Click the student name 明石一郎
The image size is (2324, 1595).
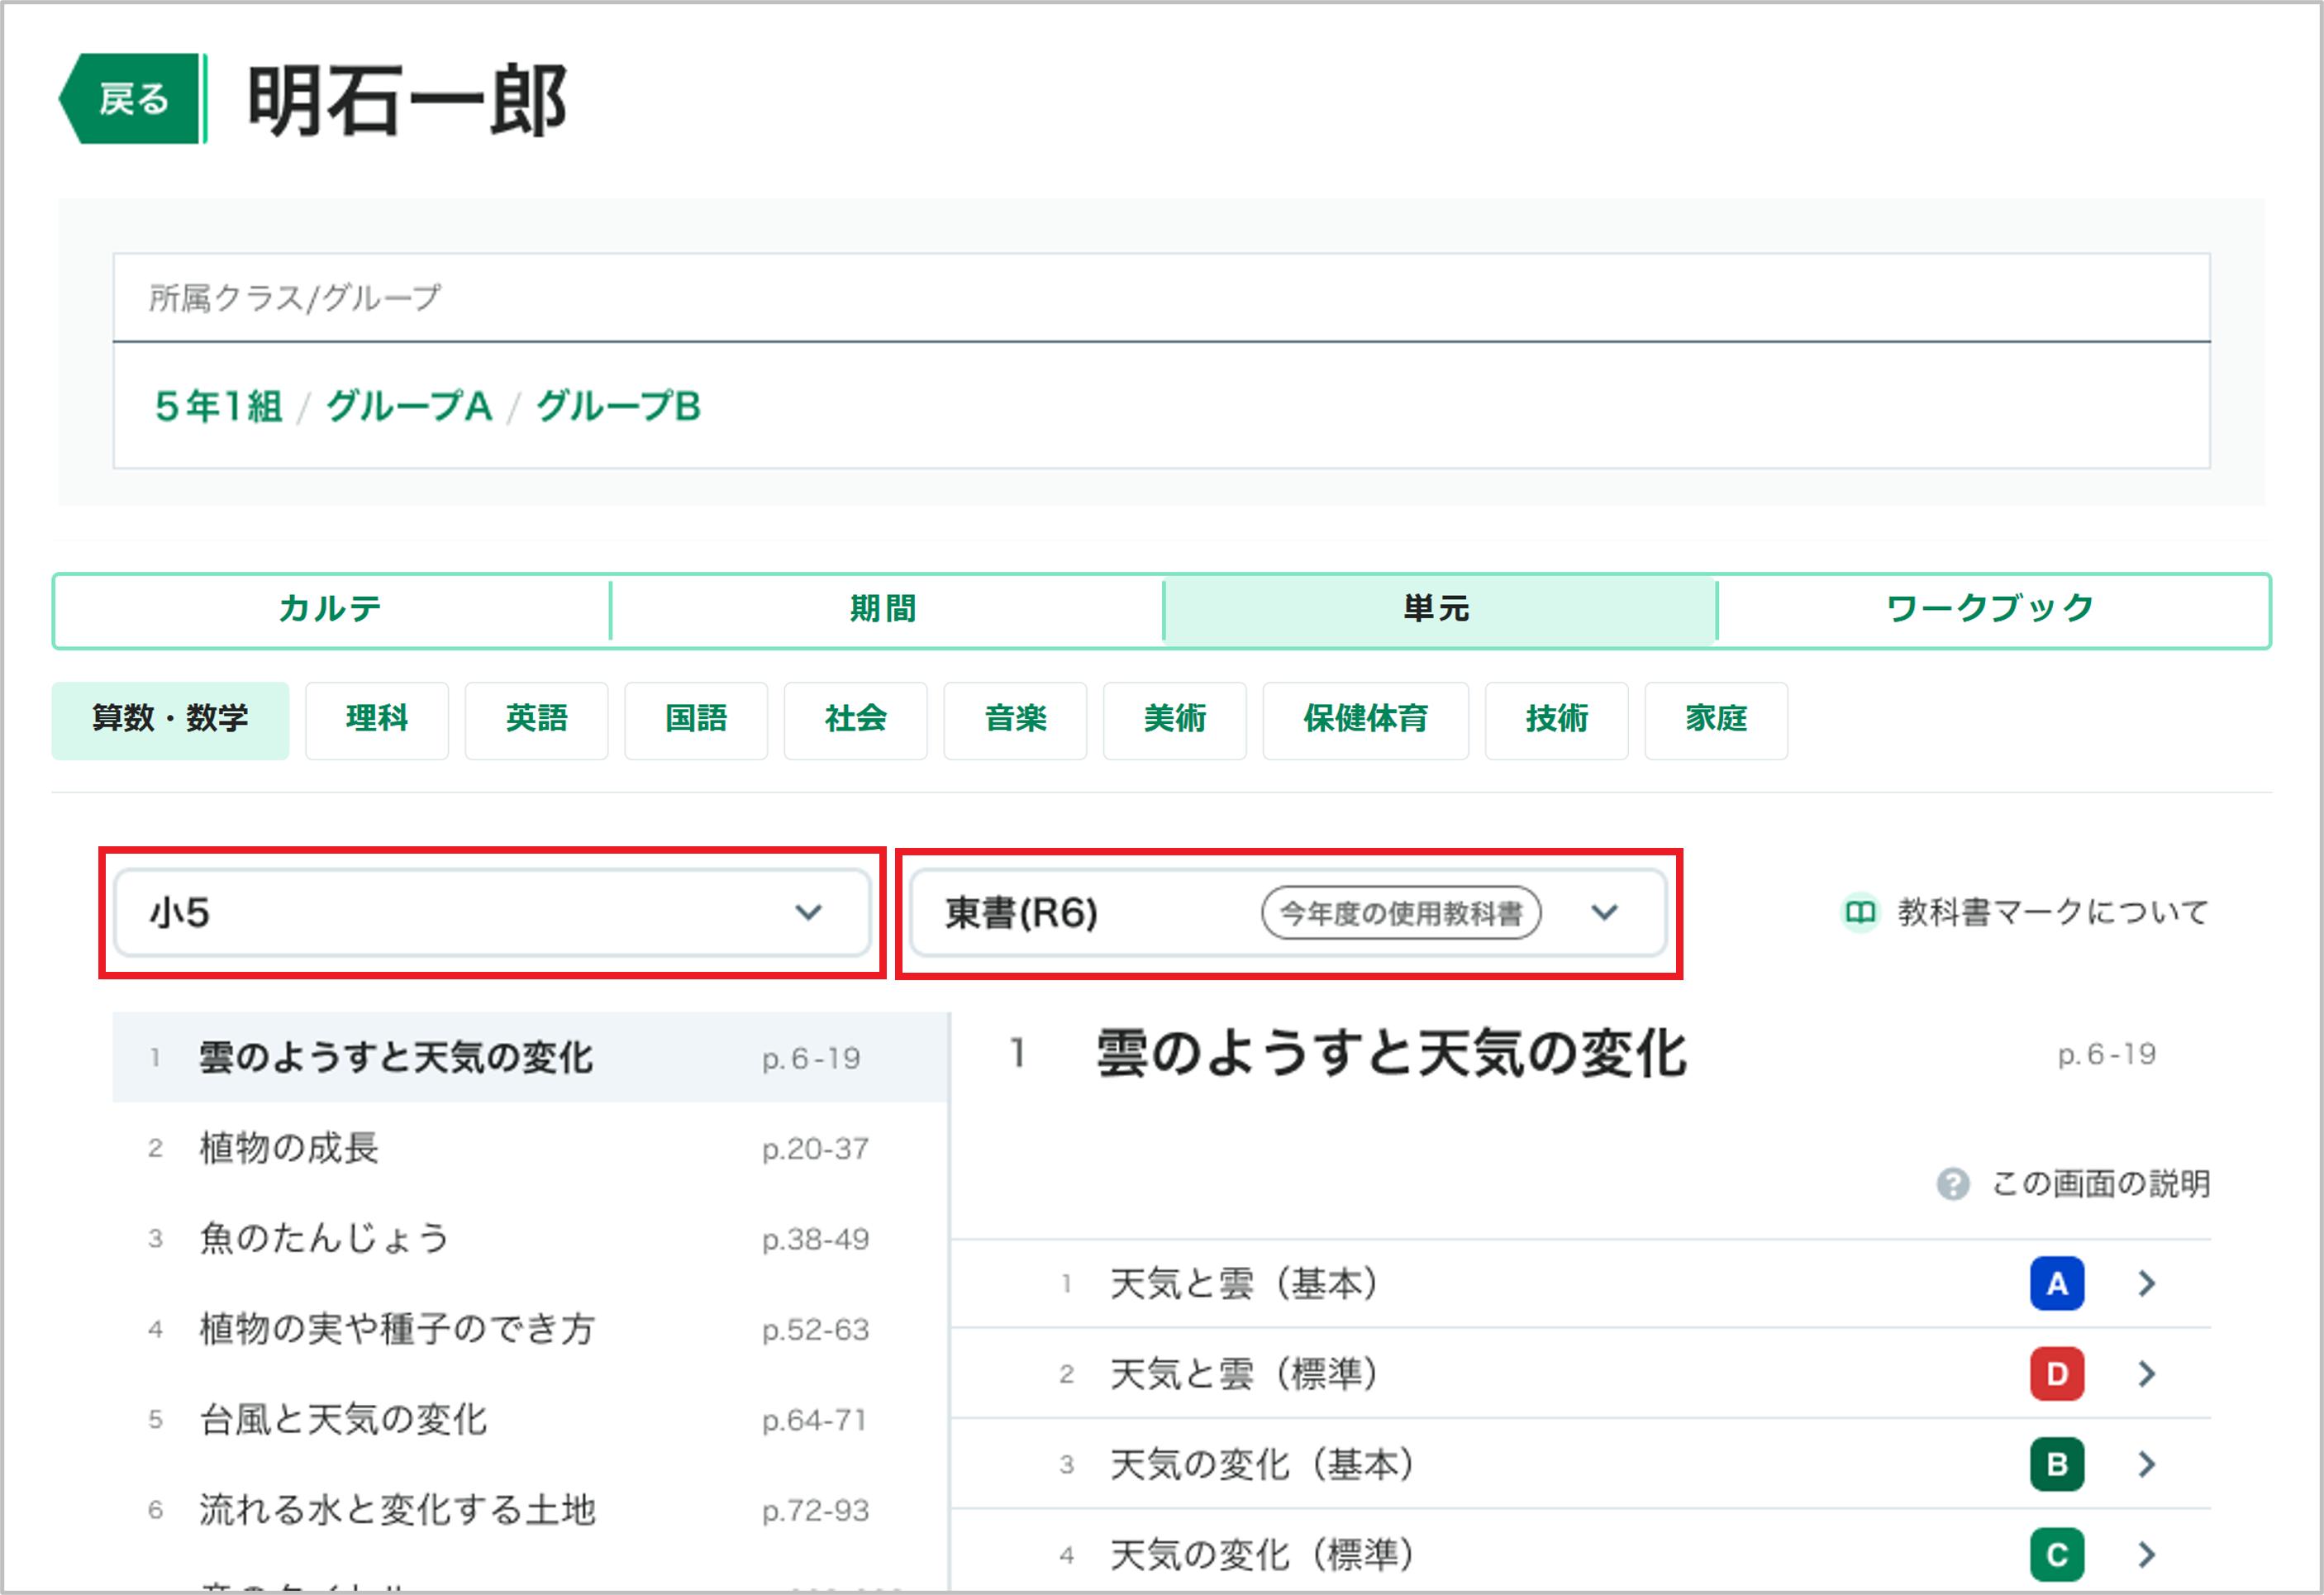pyautogui.click(x=408, y=100)
